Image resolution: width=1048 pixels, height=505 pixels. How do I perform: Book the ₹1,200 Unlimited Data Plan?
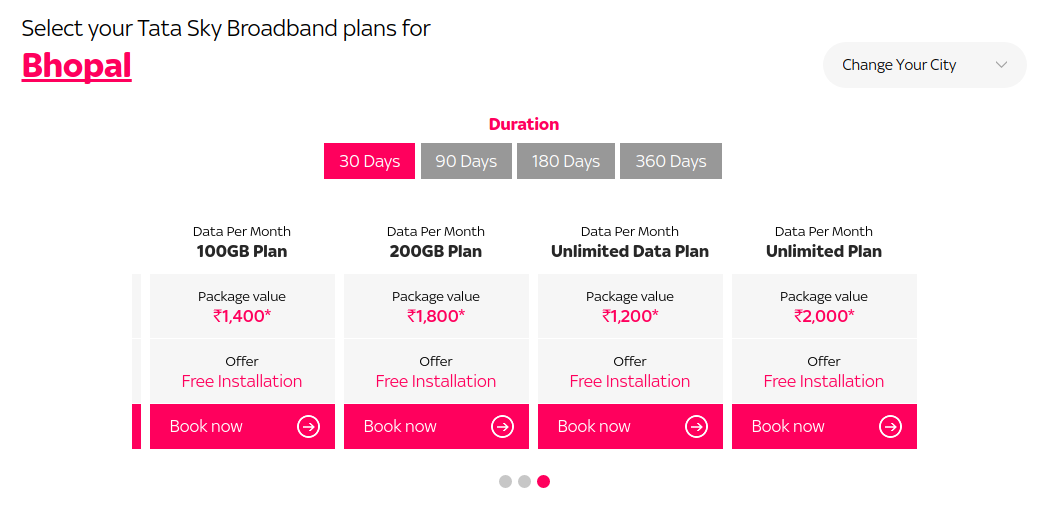pos(595,427)
